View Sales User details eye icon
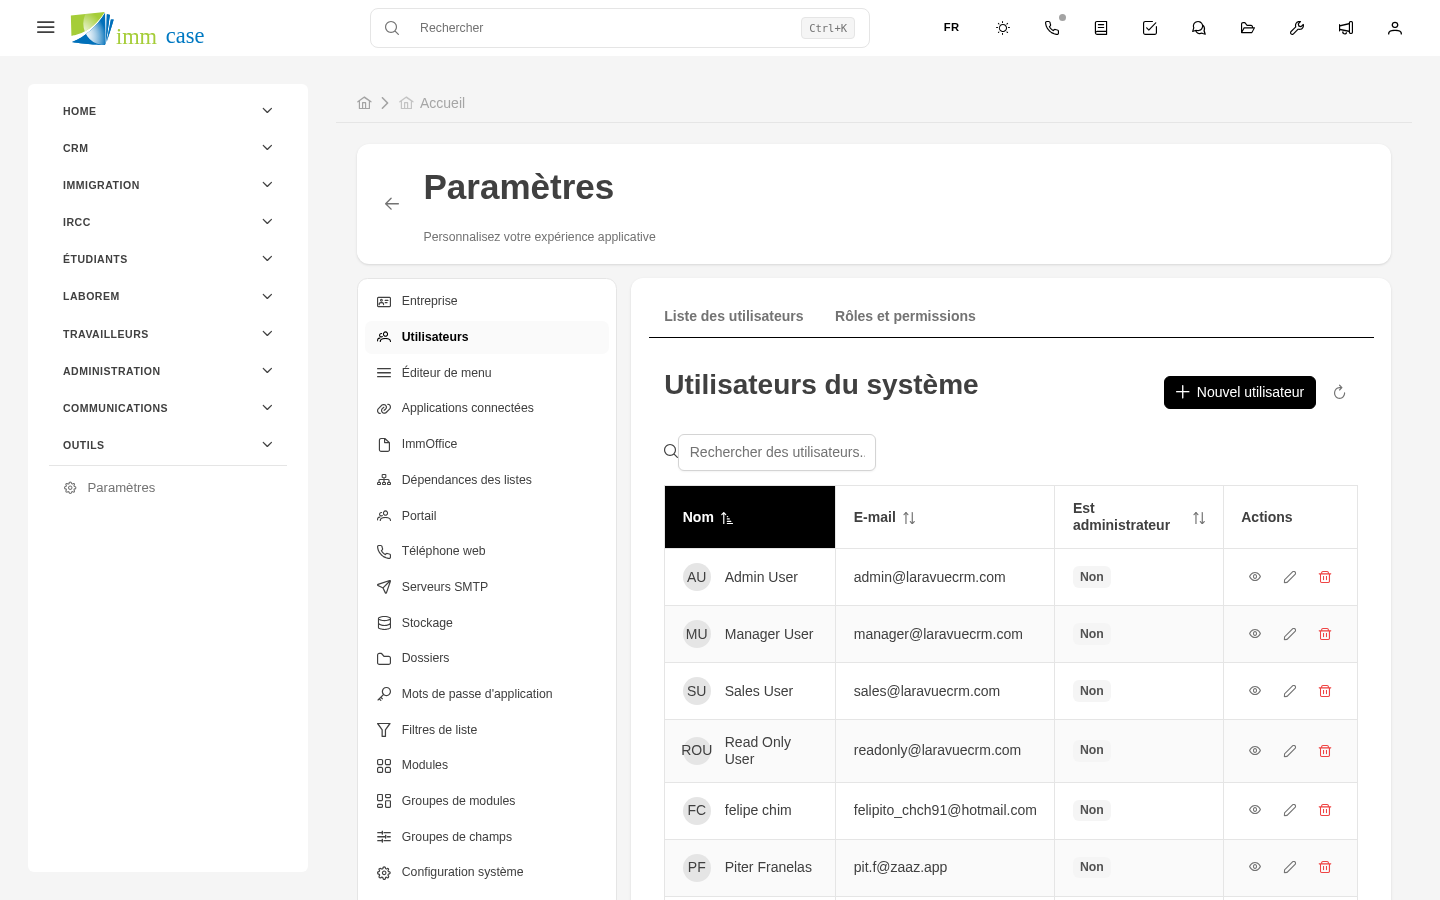The height and width of the screenshot is (900, 1440). [x=1255, y=691]
